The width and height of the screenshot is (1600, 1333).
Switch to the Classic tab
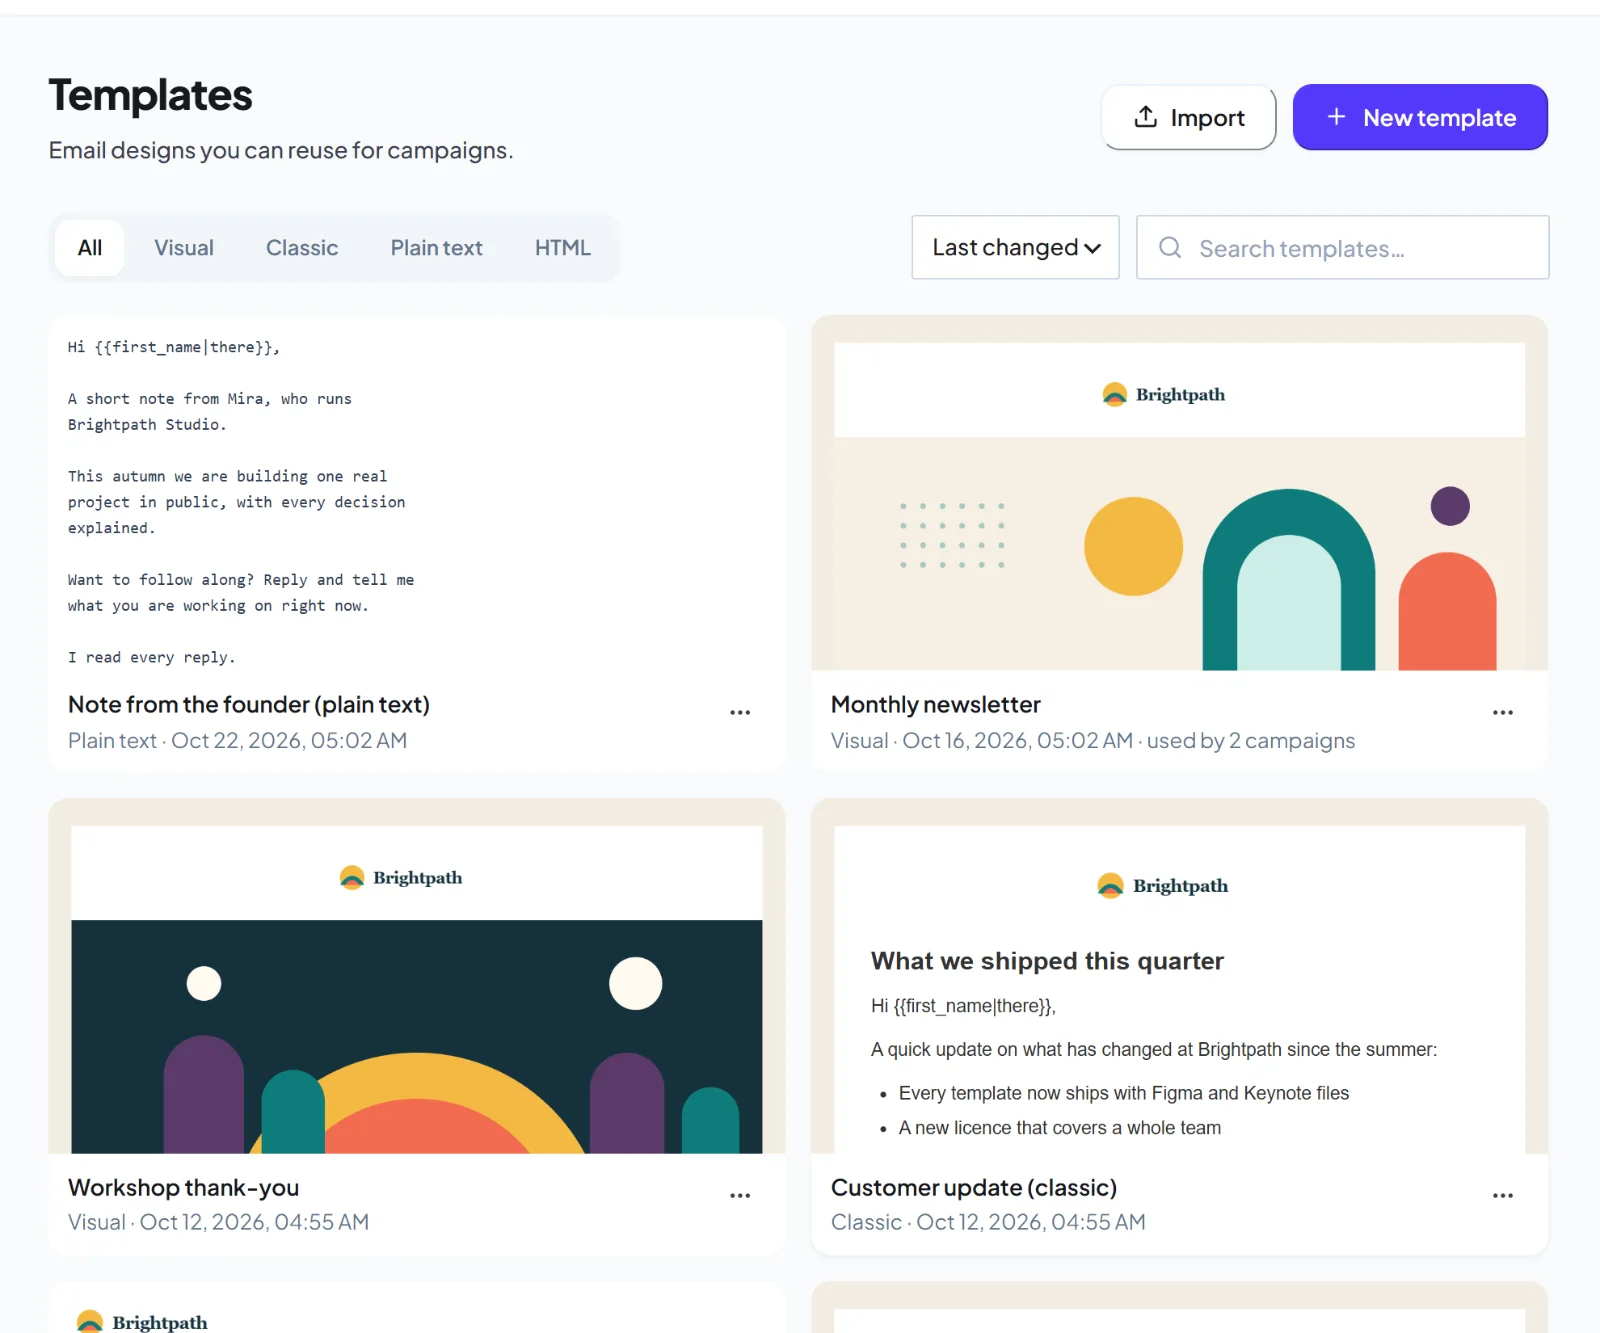tap(302, 248)
